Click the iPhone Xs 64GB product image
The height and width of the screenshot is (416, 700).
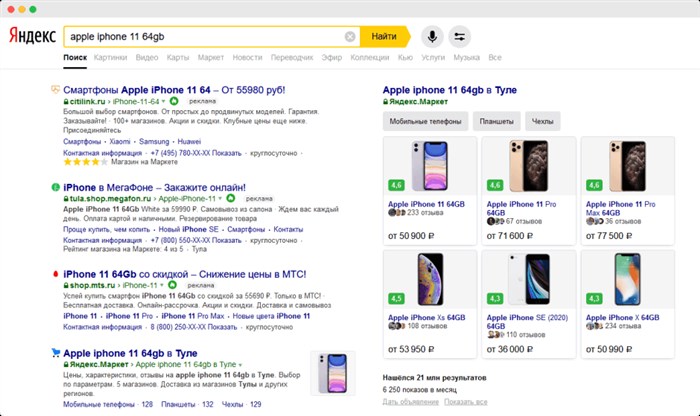(x=430, y=279)
